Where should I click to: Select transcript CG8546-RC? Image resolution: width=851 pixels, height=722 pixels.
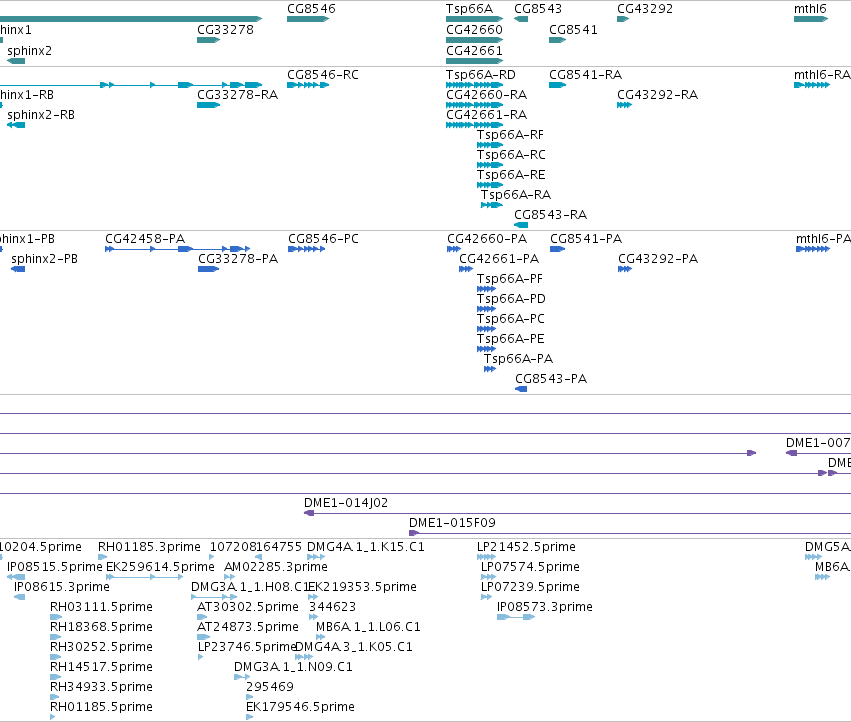[x=308, y=85]
